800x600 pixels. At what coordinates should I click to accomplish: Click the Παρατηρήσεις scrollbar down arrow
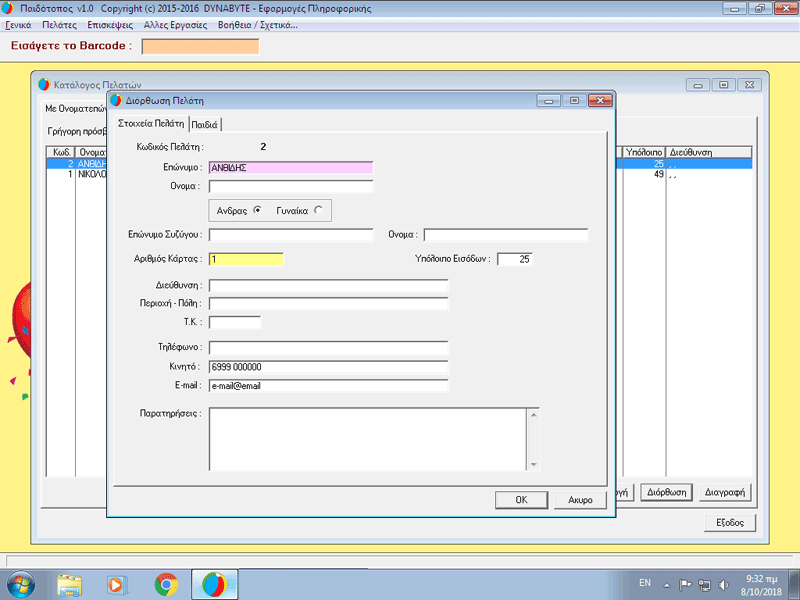coord(534,464)
